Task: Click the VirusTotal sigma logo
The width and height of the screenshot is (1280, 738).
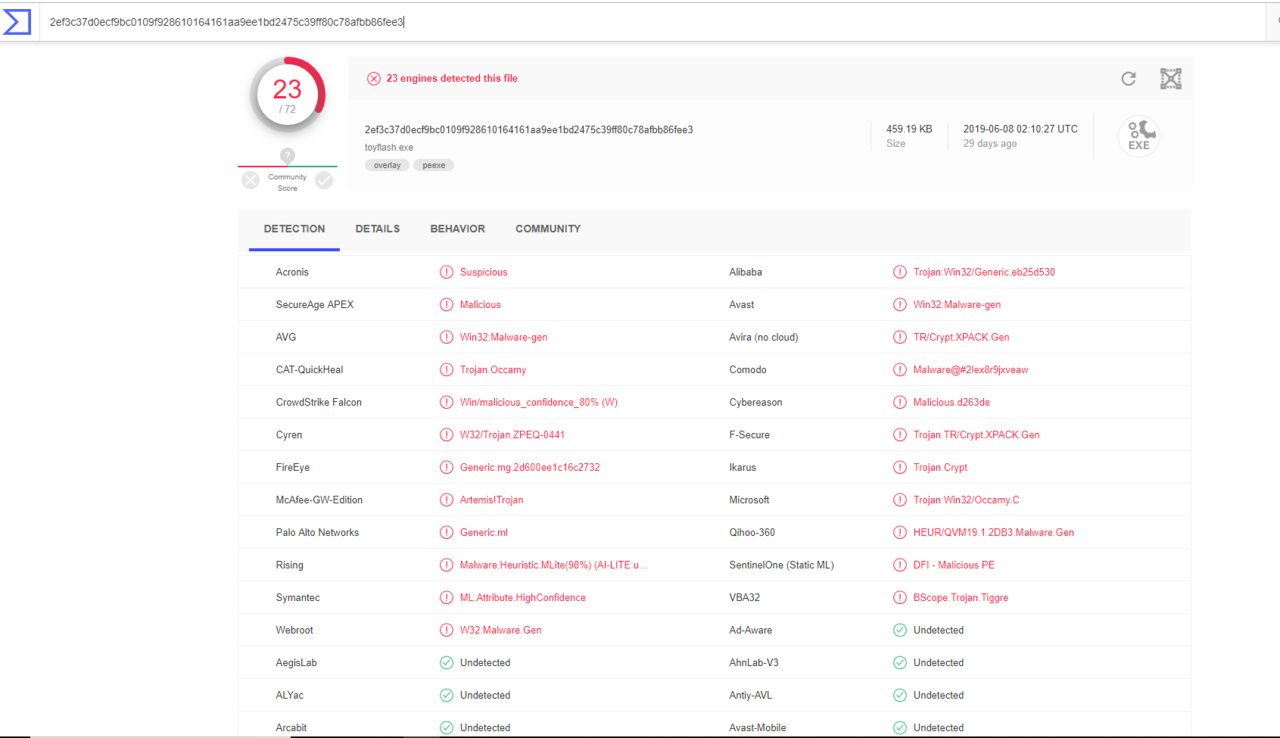Action: (17, 21)
